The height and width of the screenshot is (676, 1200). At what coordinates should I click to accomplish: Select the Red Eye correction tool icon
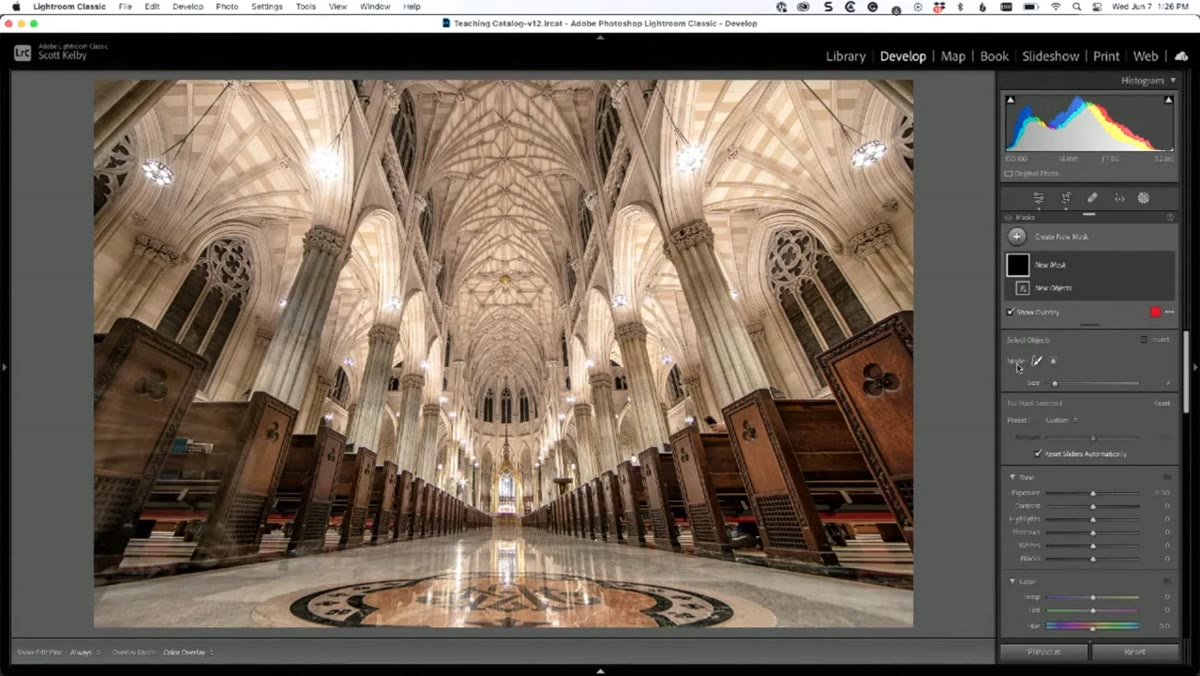[1119, 198]
